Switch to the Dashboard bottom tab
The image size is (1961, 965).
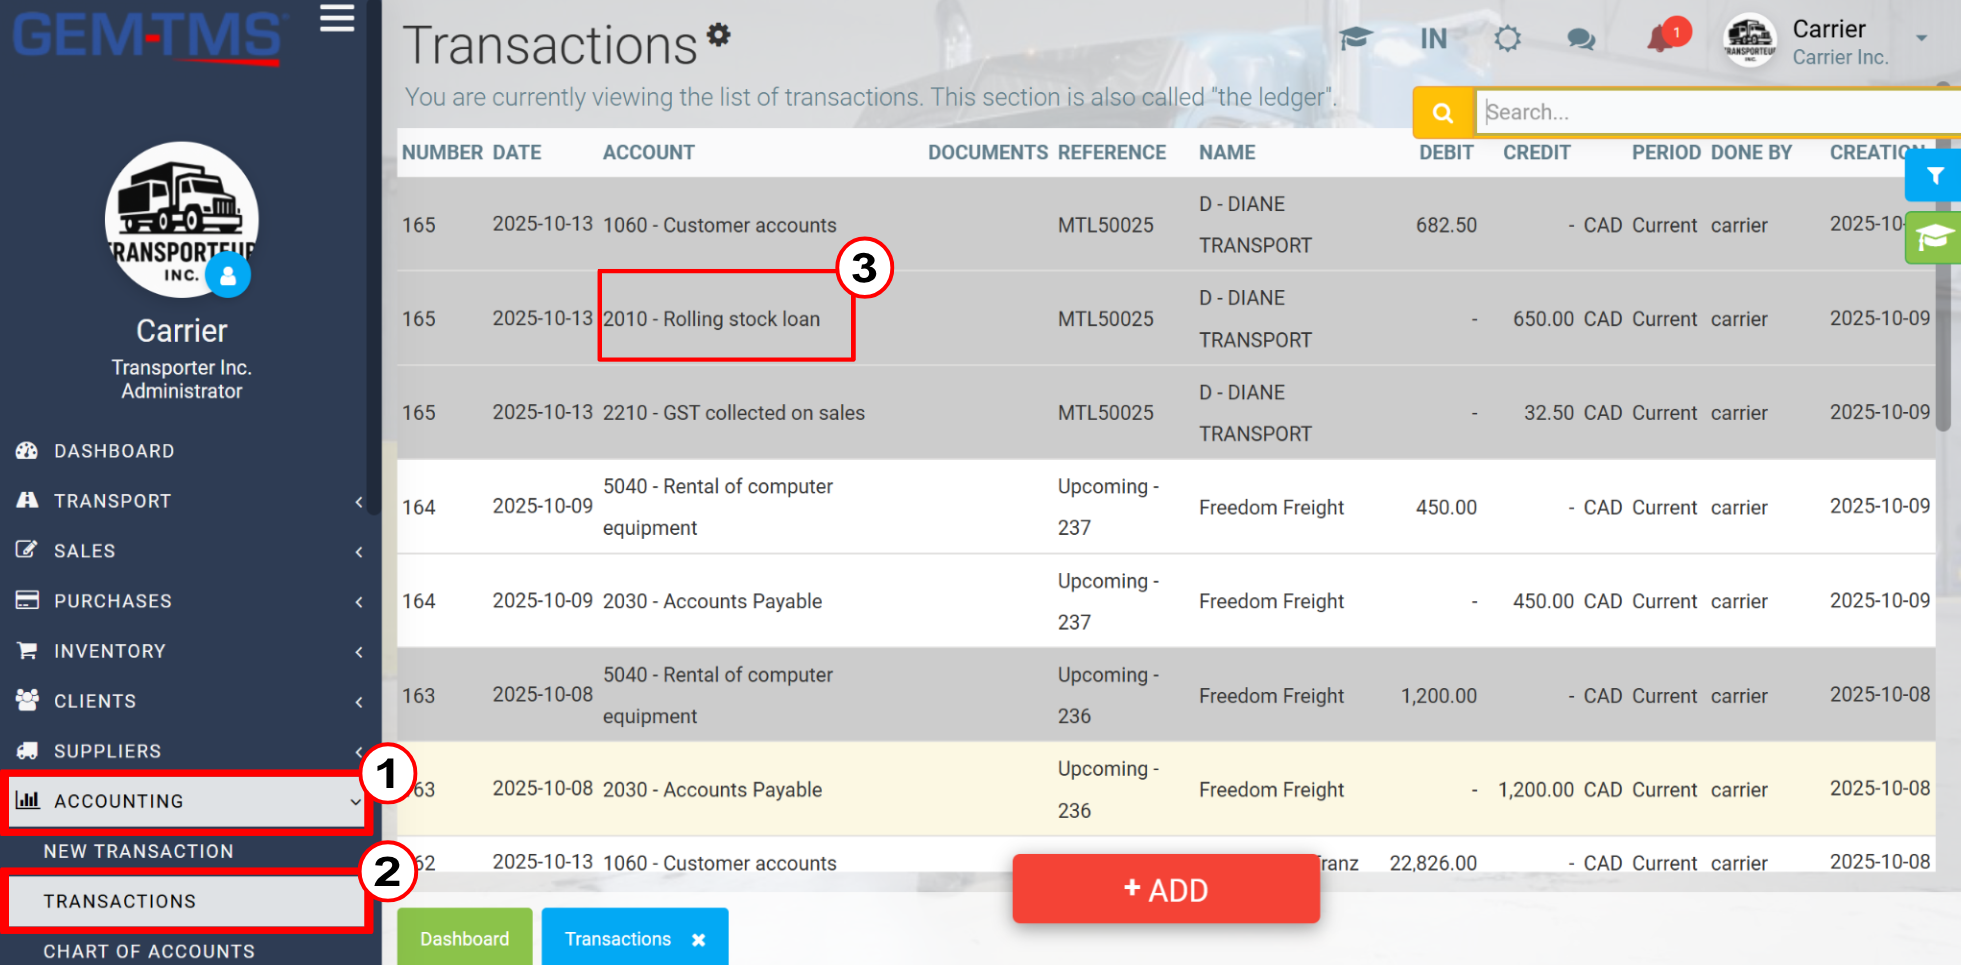(x=465, y=938)
